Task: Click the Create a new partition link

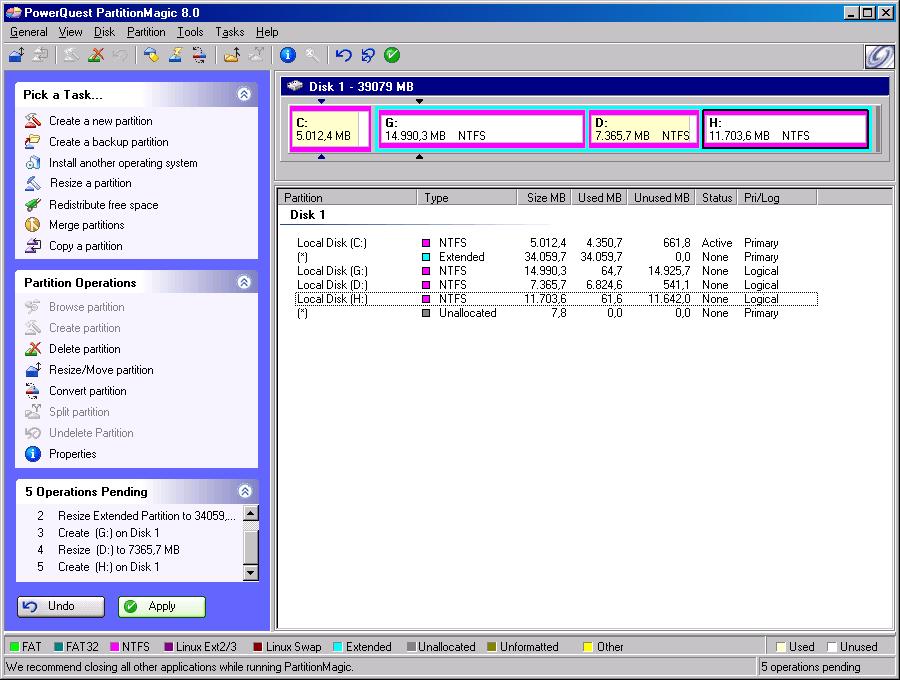Action: [100, 121]
